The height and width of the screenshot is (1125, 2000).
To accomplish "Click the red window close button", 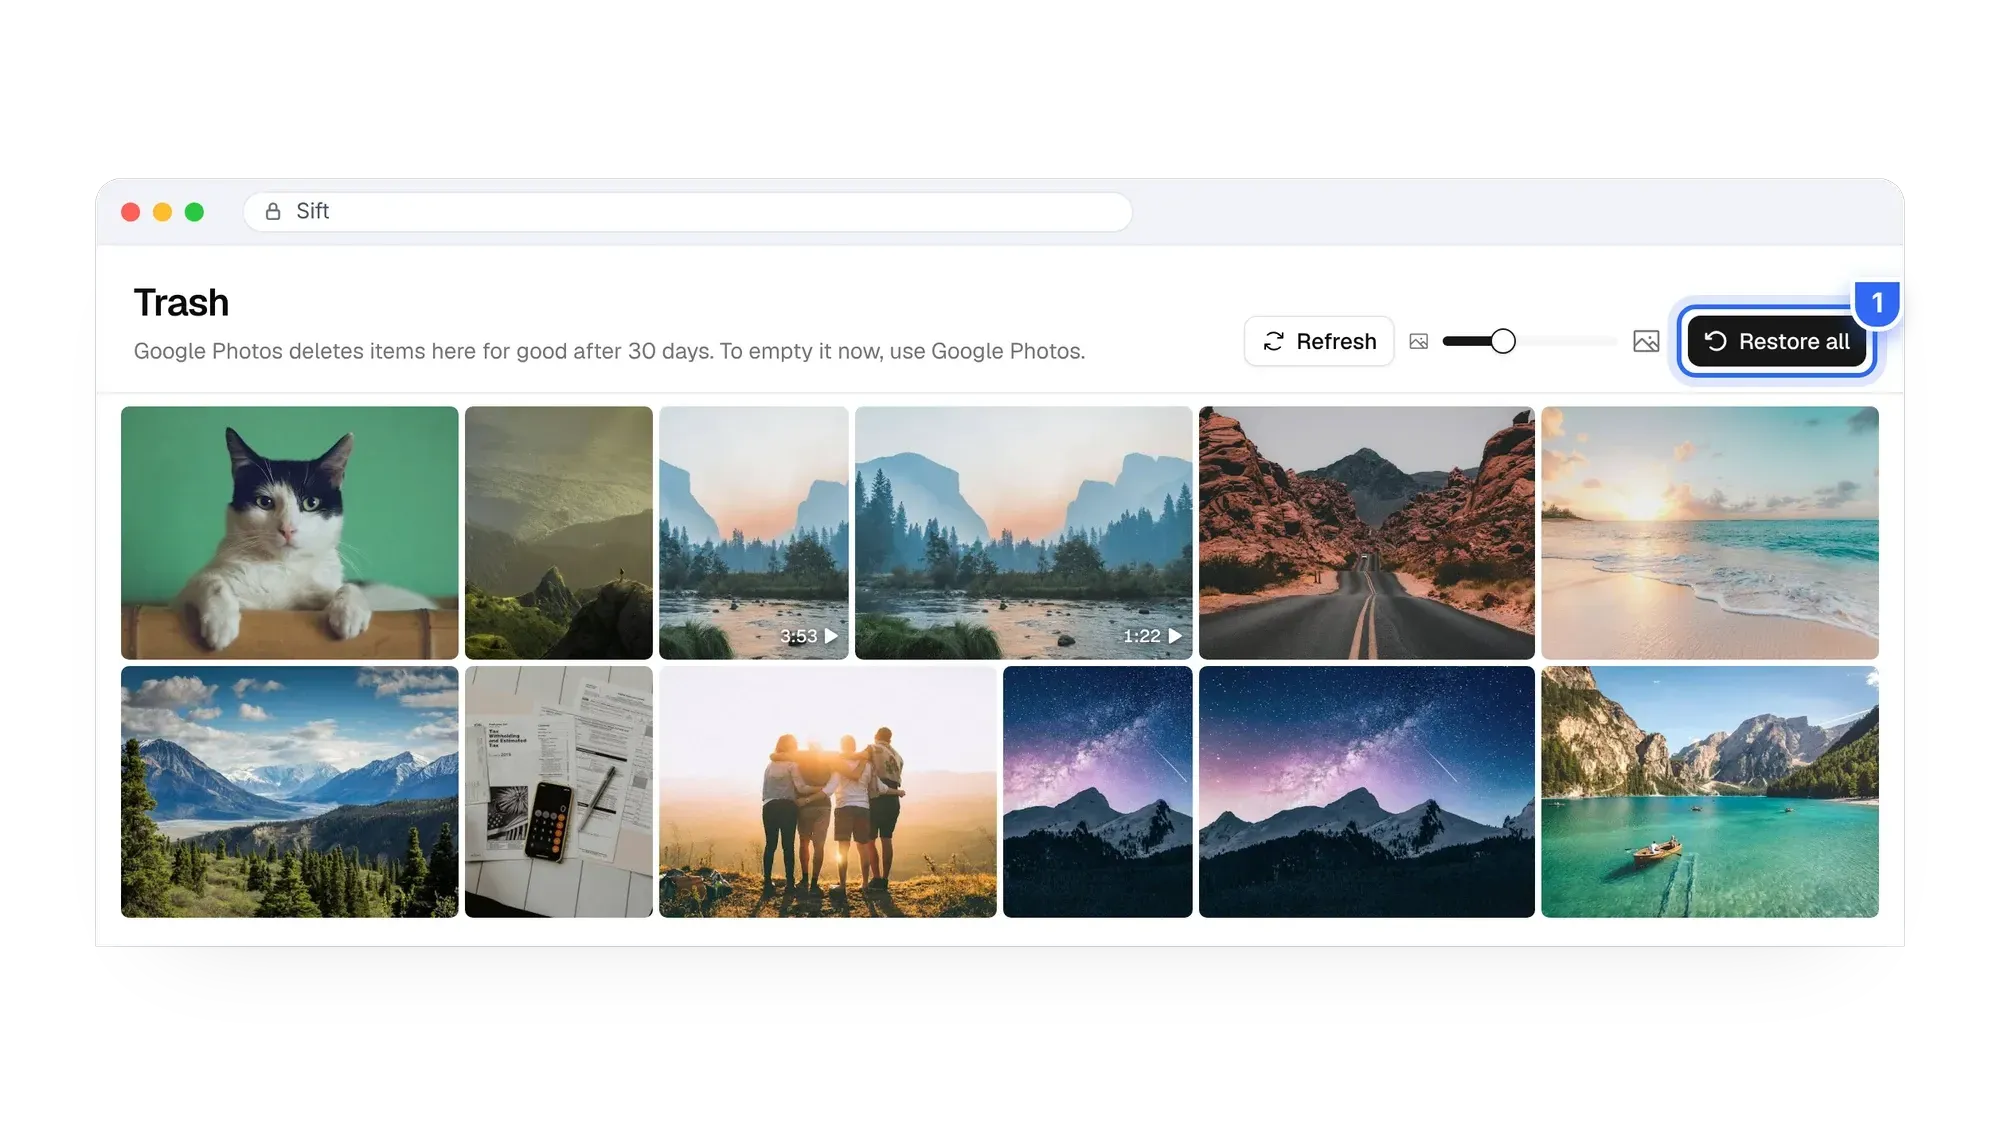I will (x=130, y=211).
